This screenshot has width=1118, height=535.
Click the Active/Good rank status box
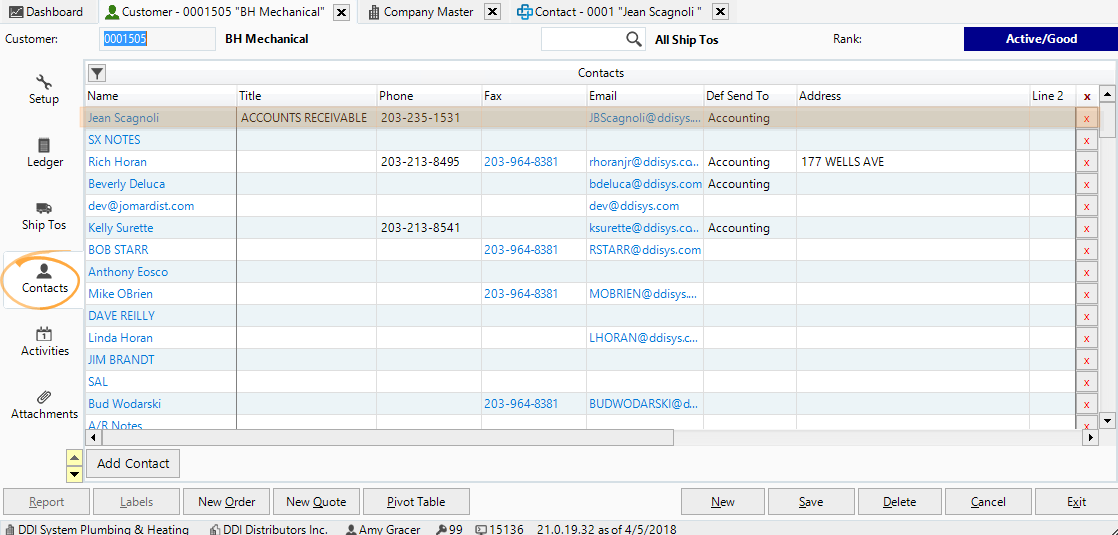(x=1040, y=39)
